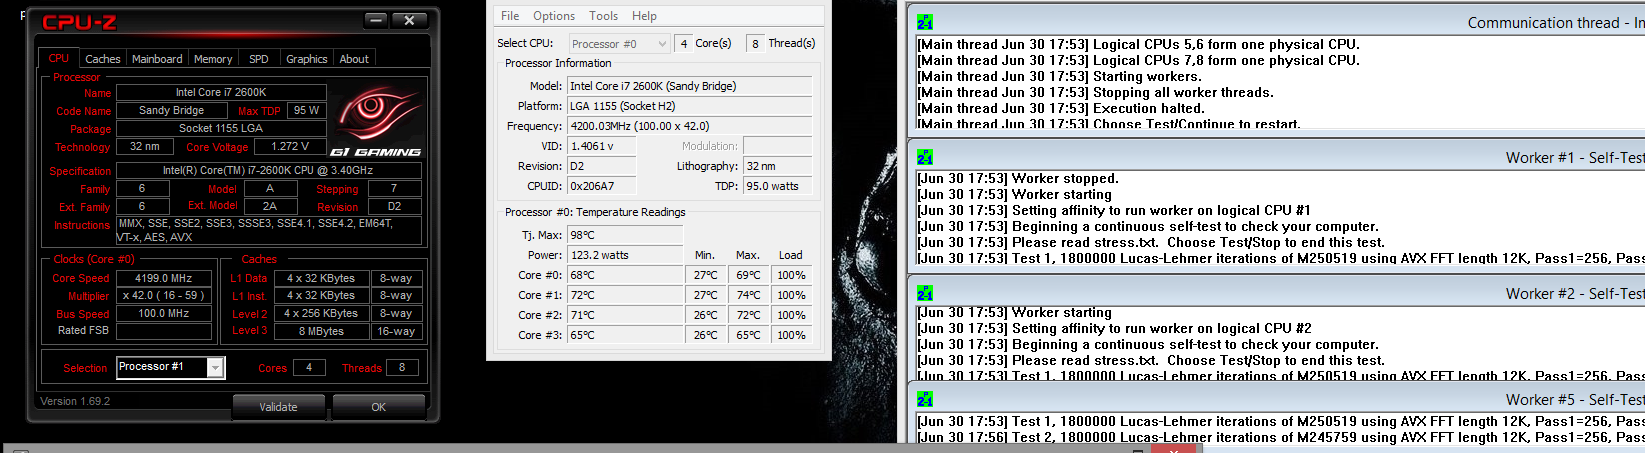Image resolution: width=1645 pixels, height=453 pixels.
Task: Click the Worker #5 window icon
Action: [x=925, y=399]
